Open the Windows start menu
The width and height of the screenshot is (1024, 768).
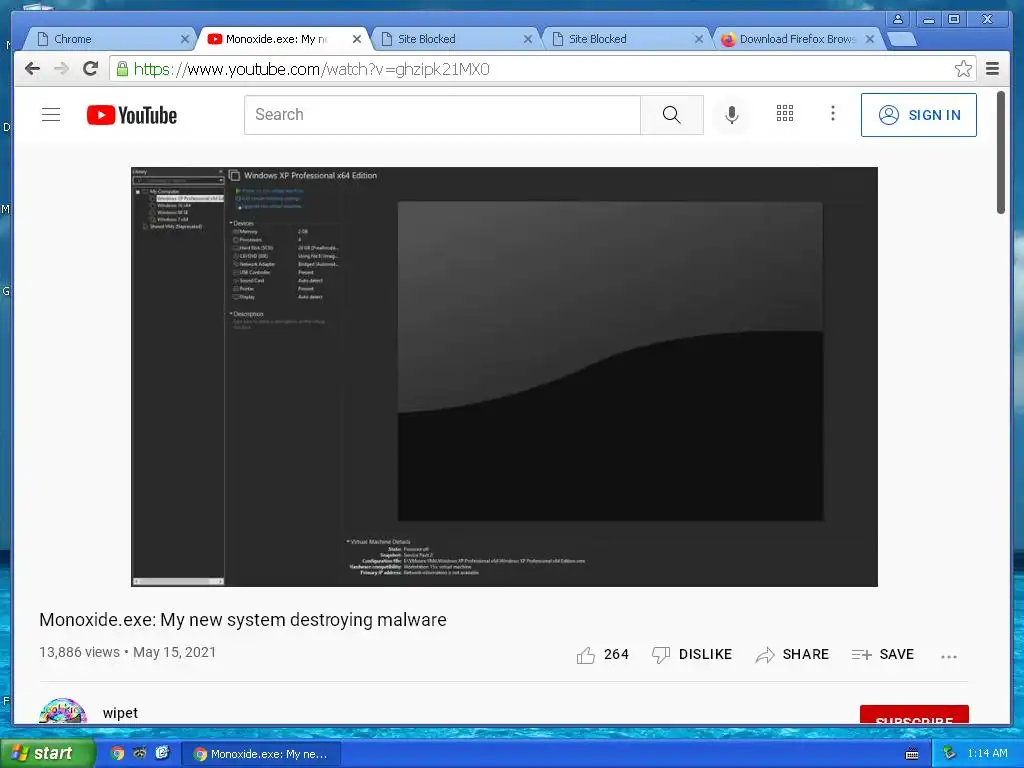tap(47, 753)
